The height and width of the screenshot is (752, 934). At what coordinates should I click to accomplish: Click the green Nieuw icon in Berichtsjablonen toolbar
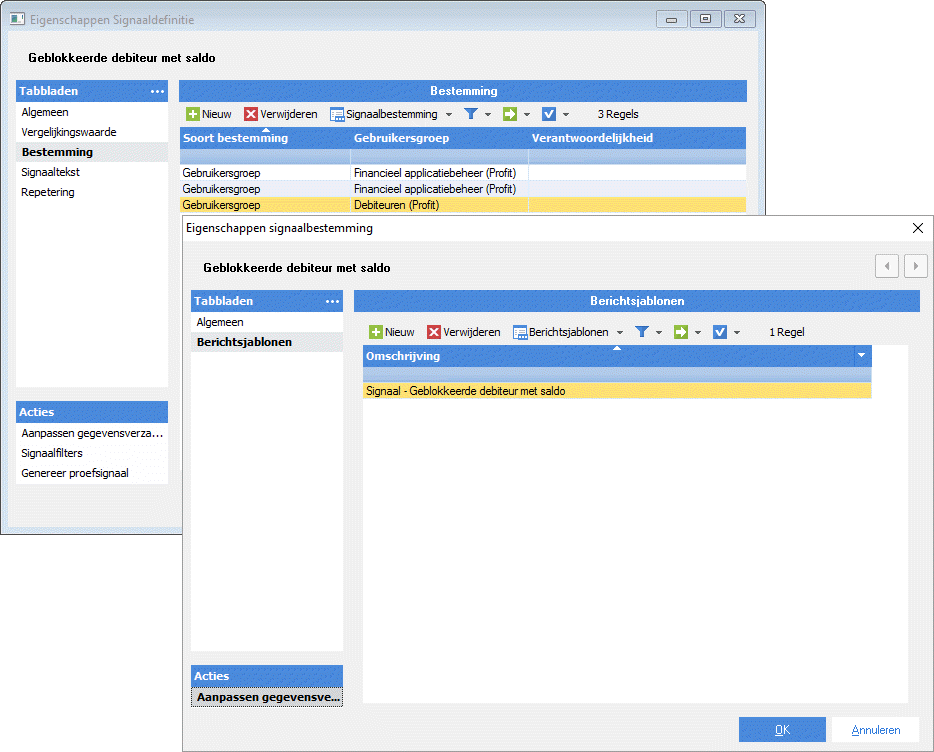(376, 332)
